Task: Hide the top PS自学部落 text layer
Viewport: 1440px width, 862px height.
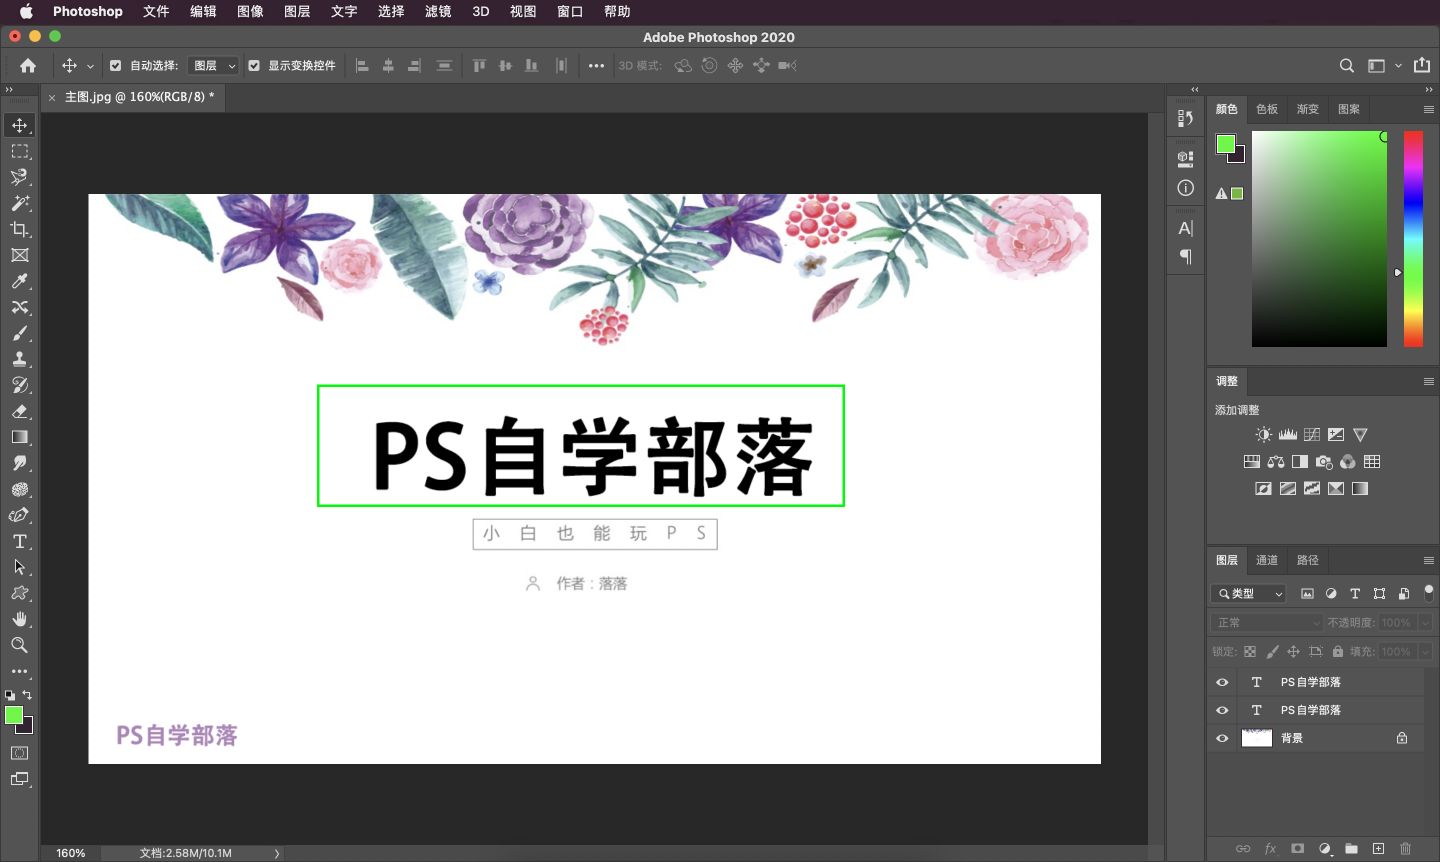Action: (x=1222, y=681)
